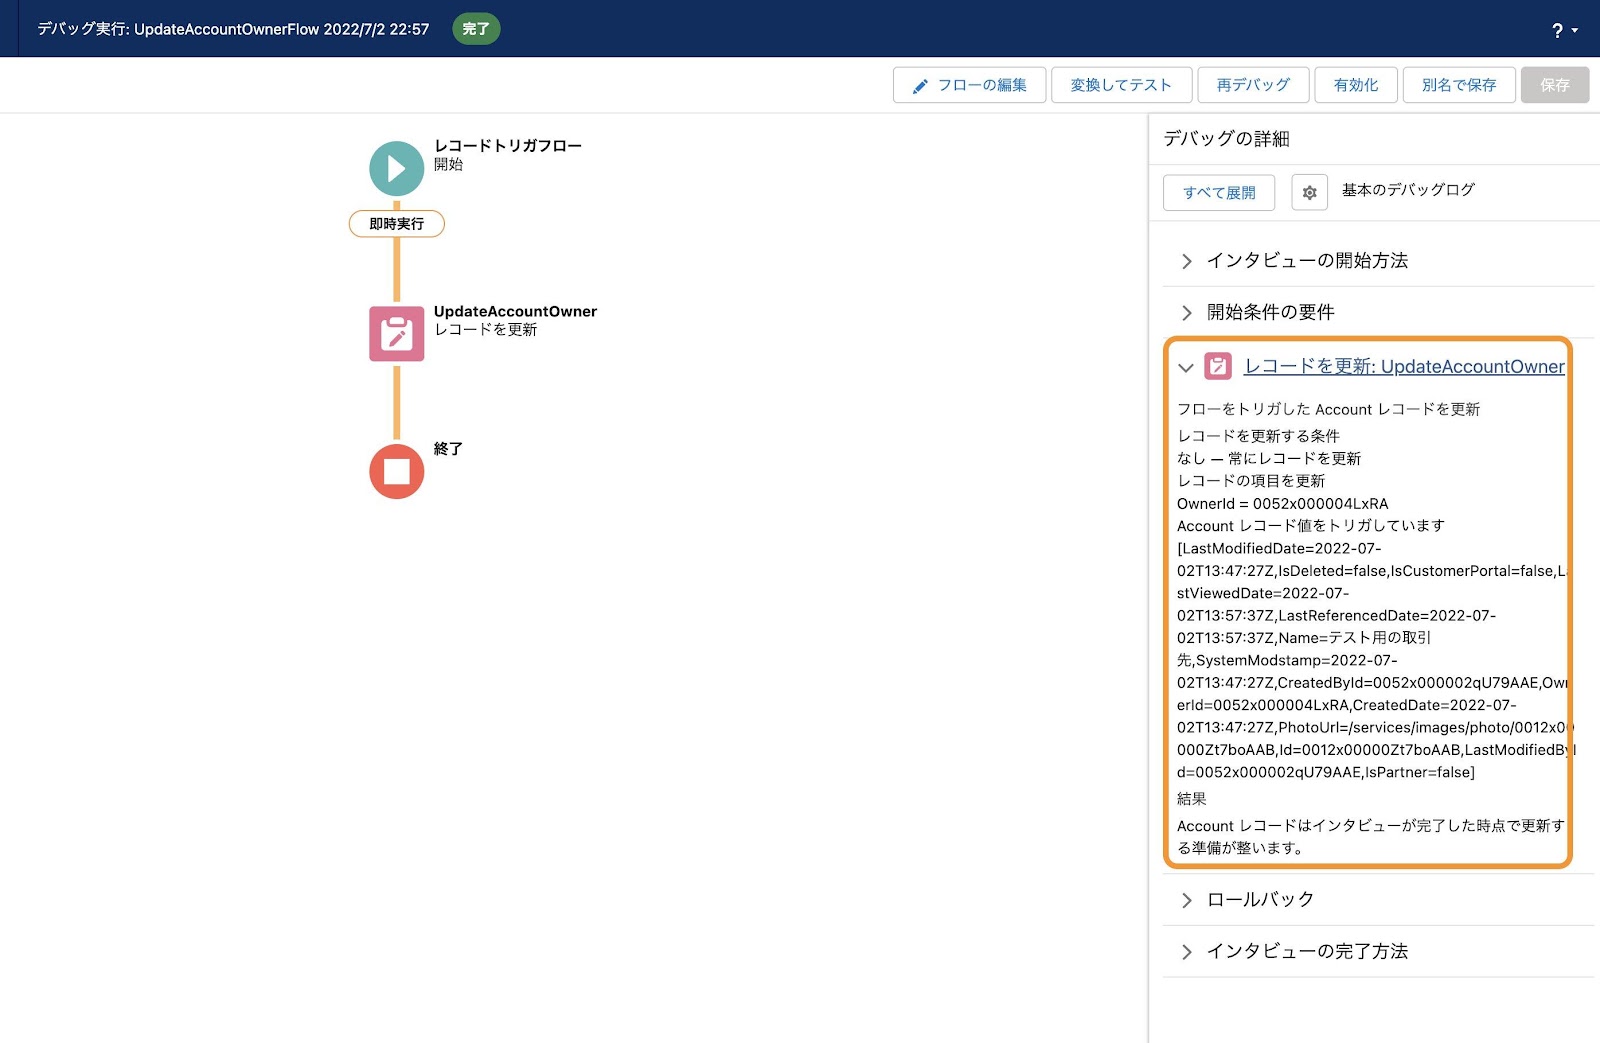Click the pencil icon on フローの編集 button
Viewport: 1600px width, 1043px height.
(919, 85)
